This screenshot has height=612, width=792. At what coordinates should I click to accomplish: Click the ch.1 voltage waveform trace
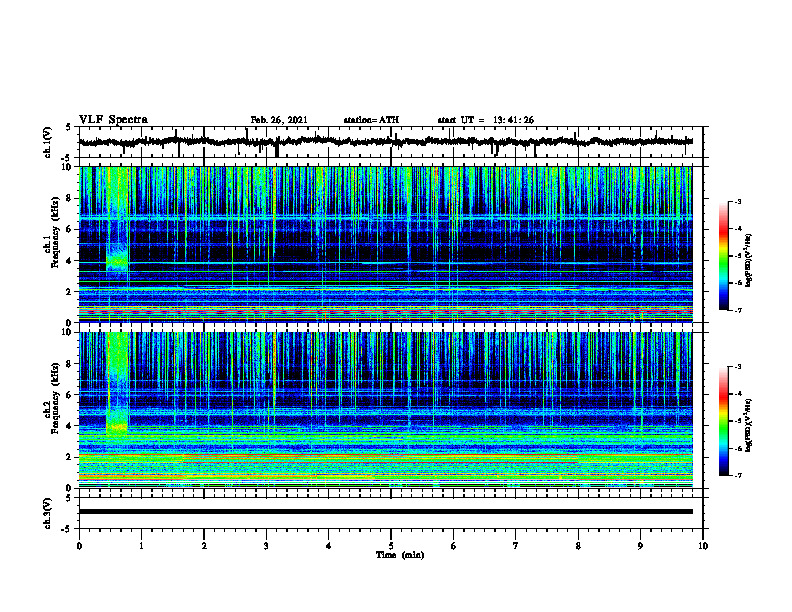click(x=385, y=142)
